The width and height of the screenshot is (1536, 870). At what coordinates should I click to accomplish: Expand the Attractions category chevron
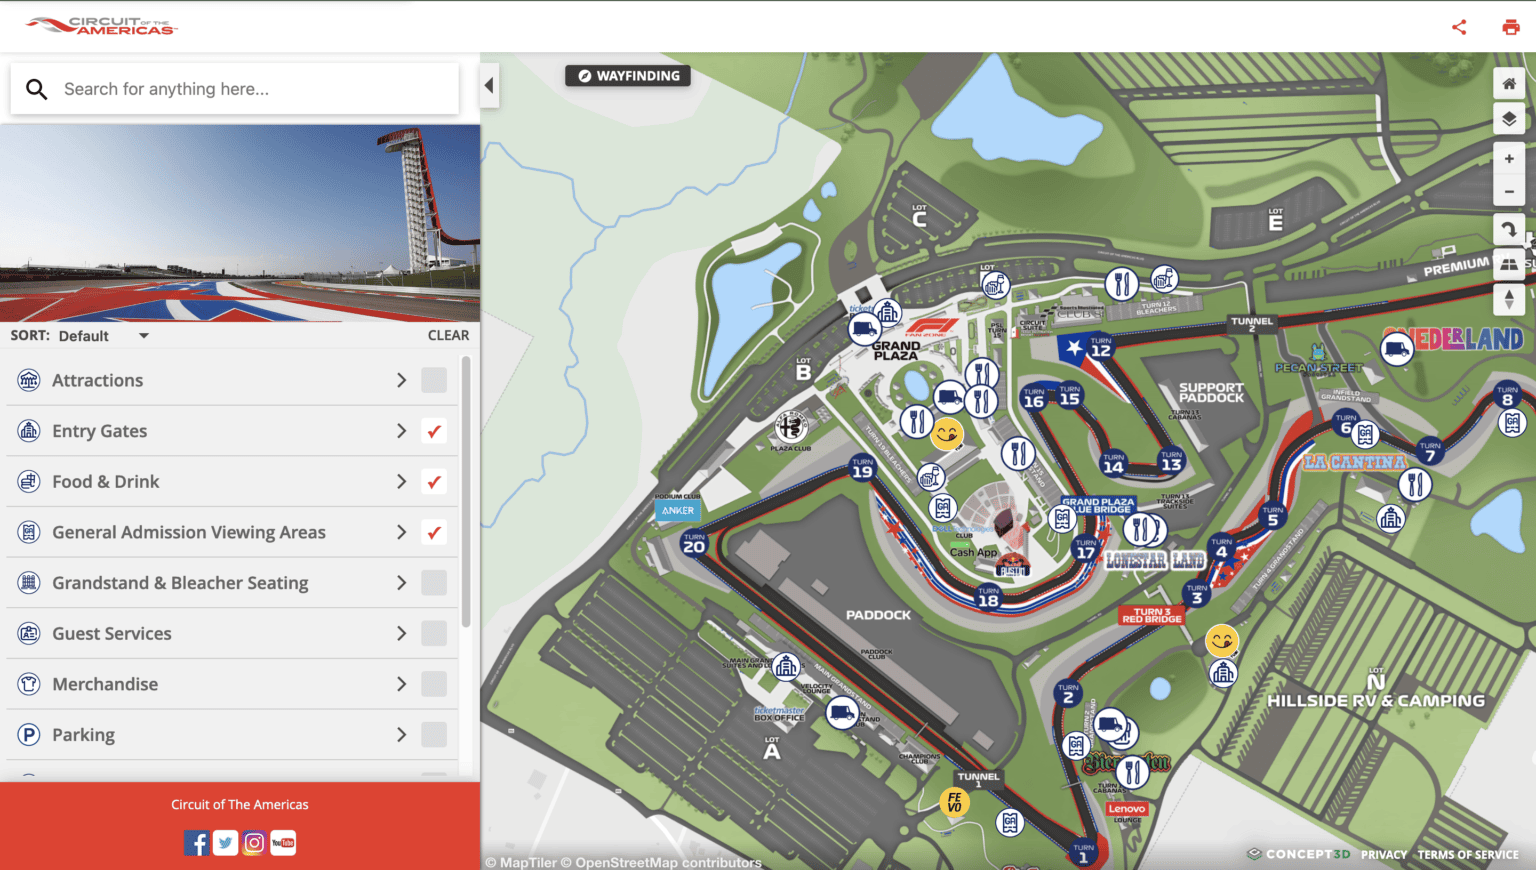pyautogui.click(x=401, y=380)
